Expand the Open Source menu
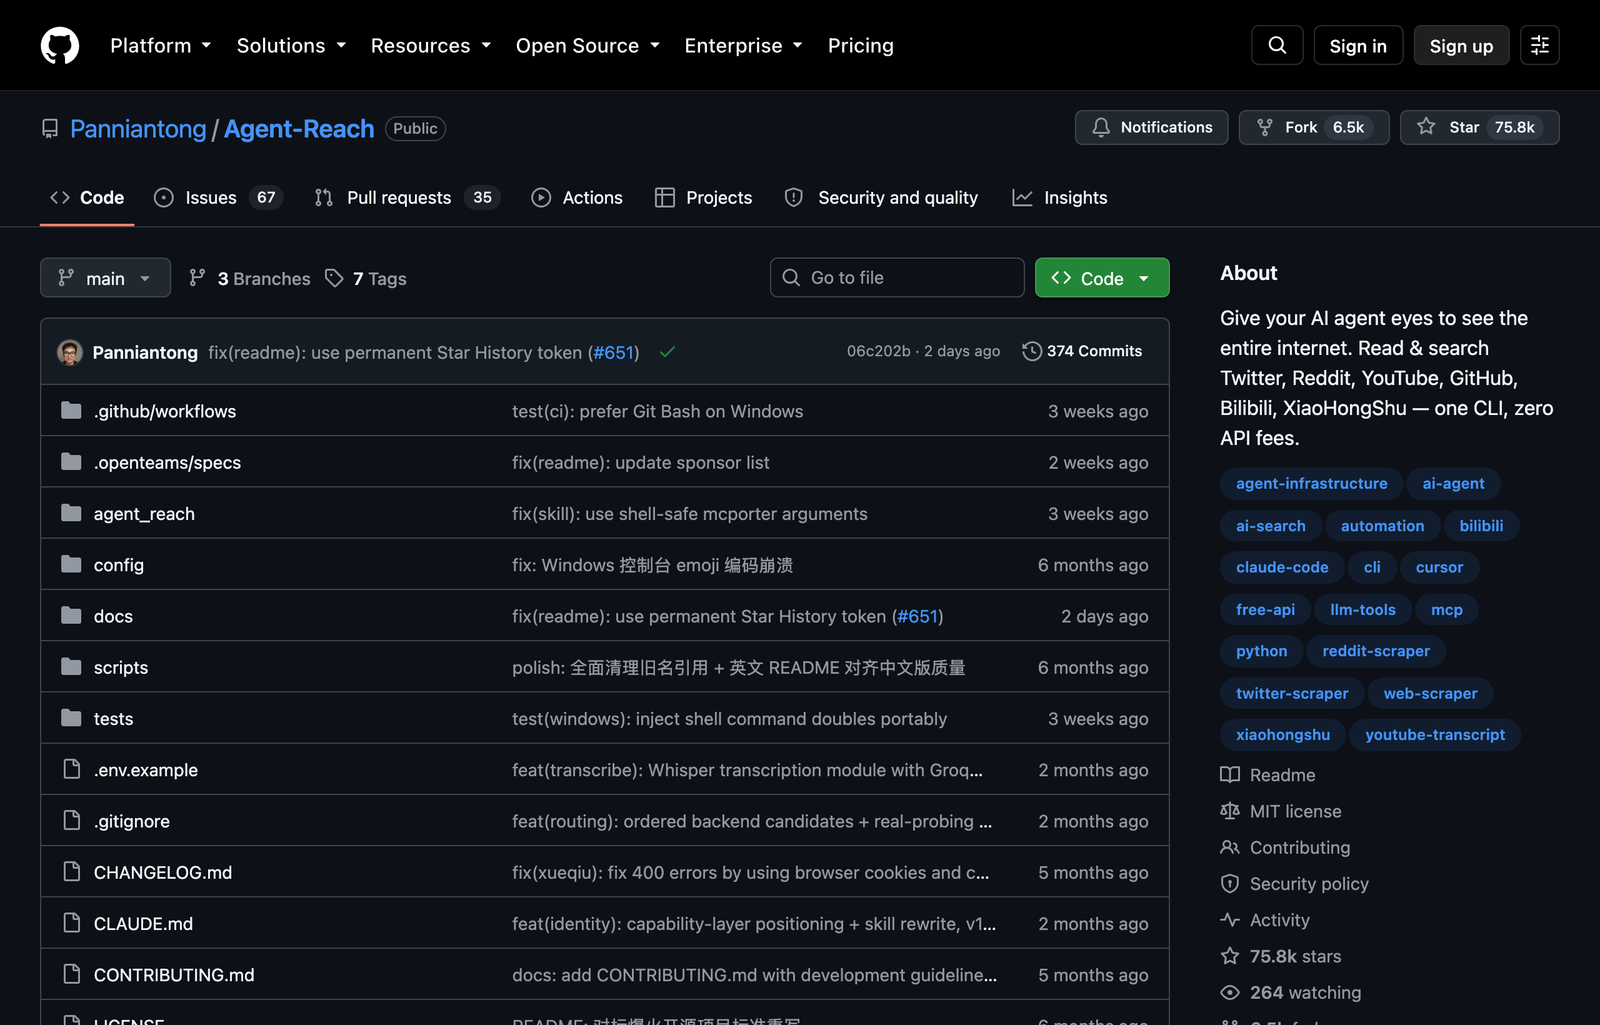 click(x=588, y=46)
